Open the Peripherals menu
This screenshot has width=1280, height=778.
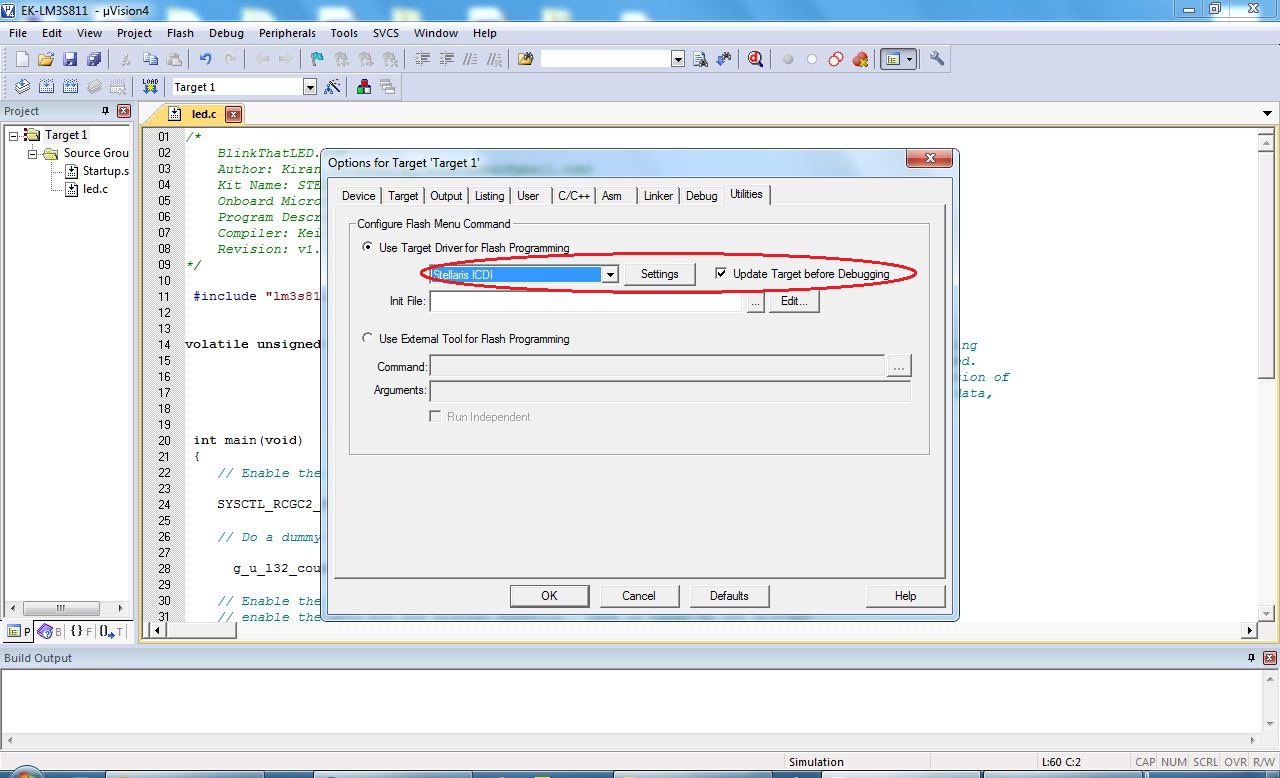pyautogui.click(x=287, y=33)
